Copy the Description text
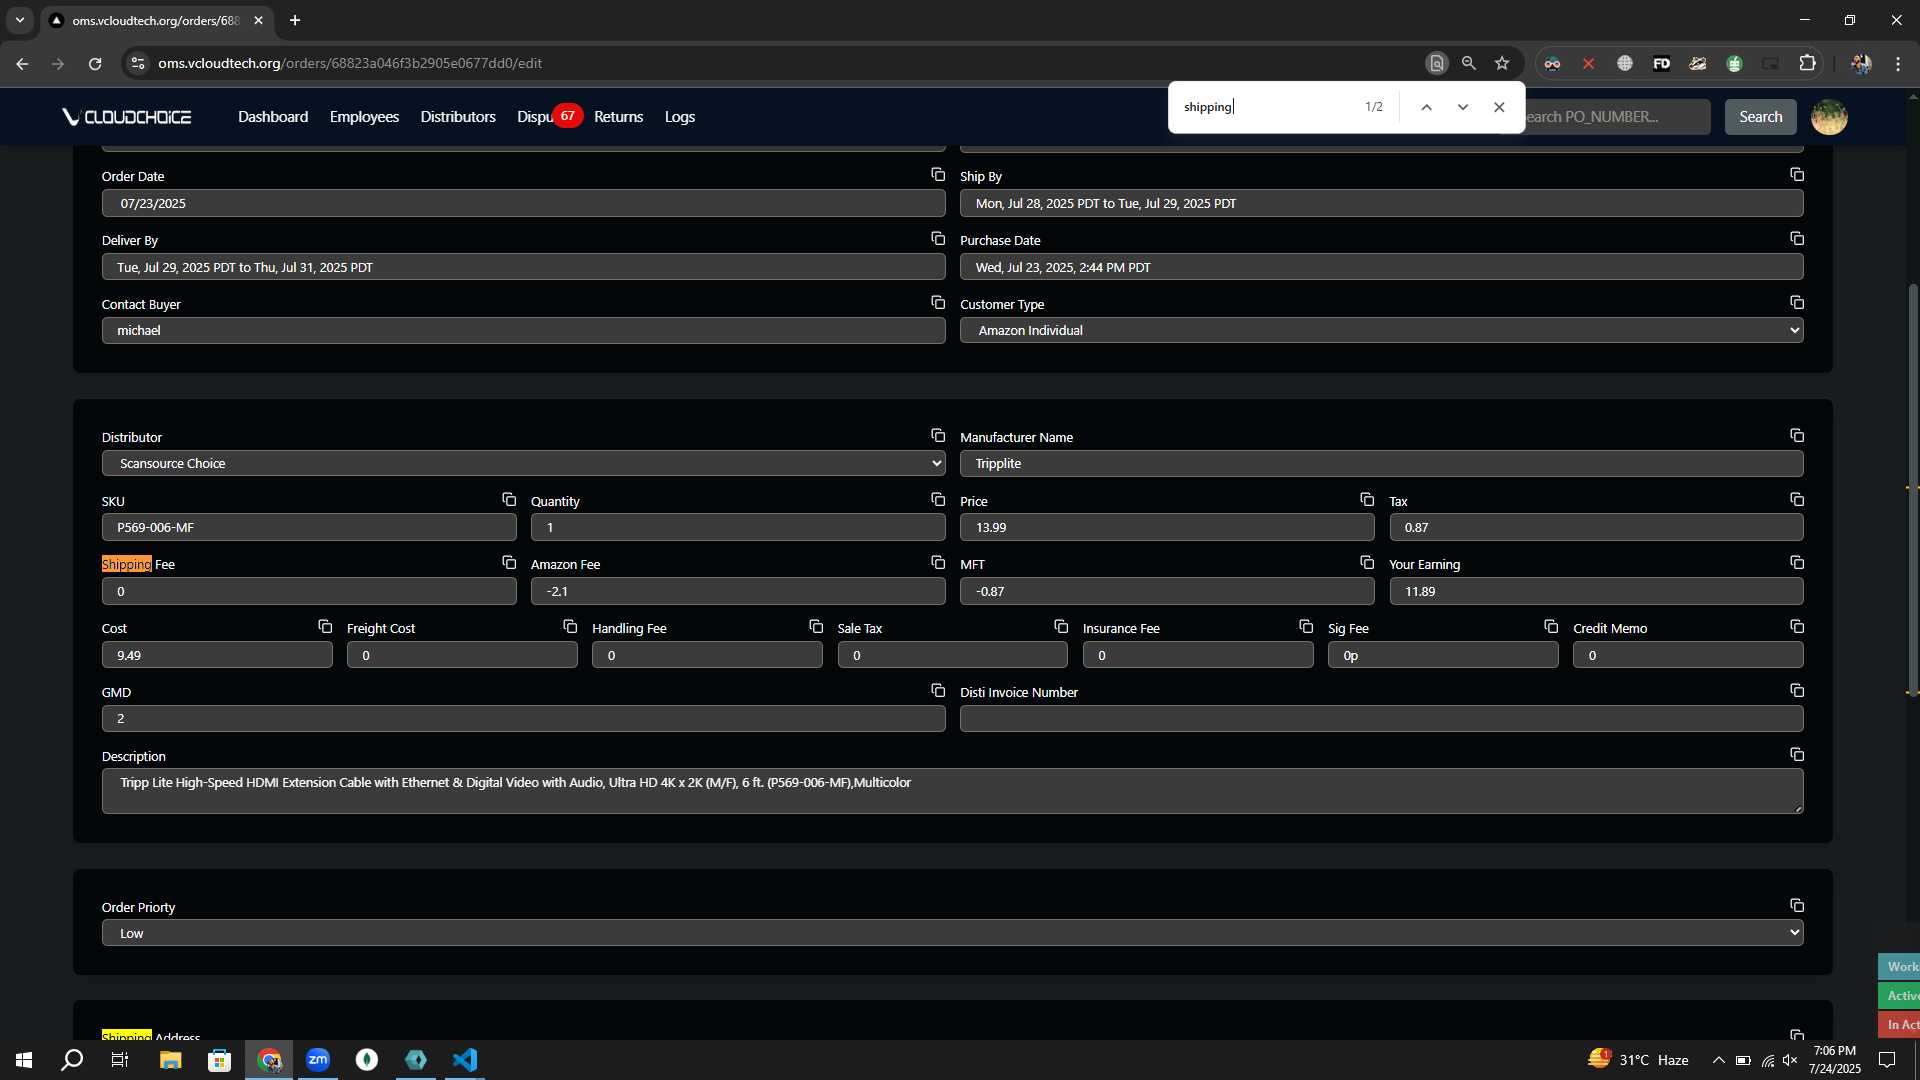This screenshot has width=1920, height=1080. click(1797, 755)
